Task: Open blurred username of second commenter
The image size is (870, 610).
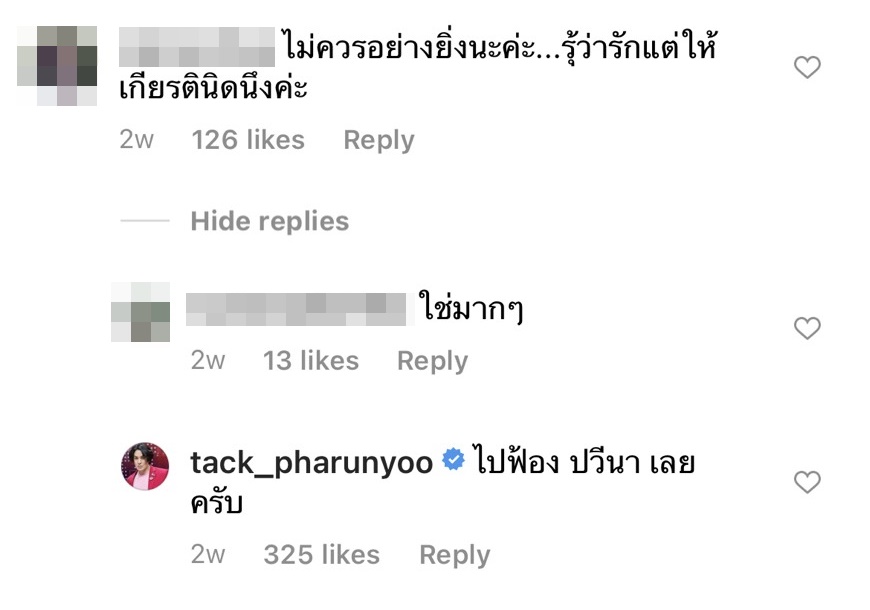Action: point(296,309)
